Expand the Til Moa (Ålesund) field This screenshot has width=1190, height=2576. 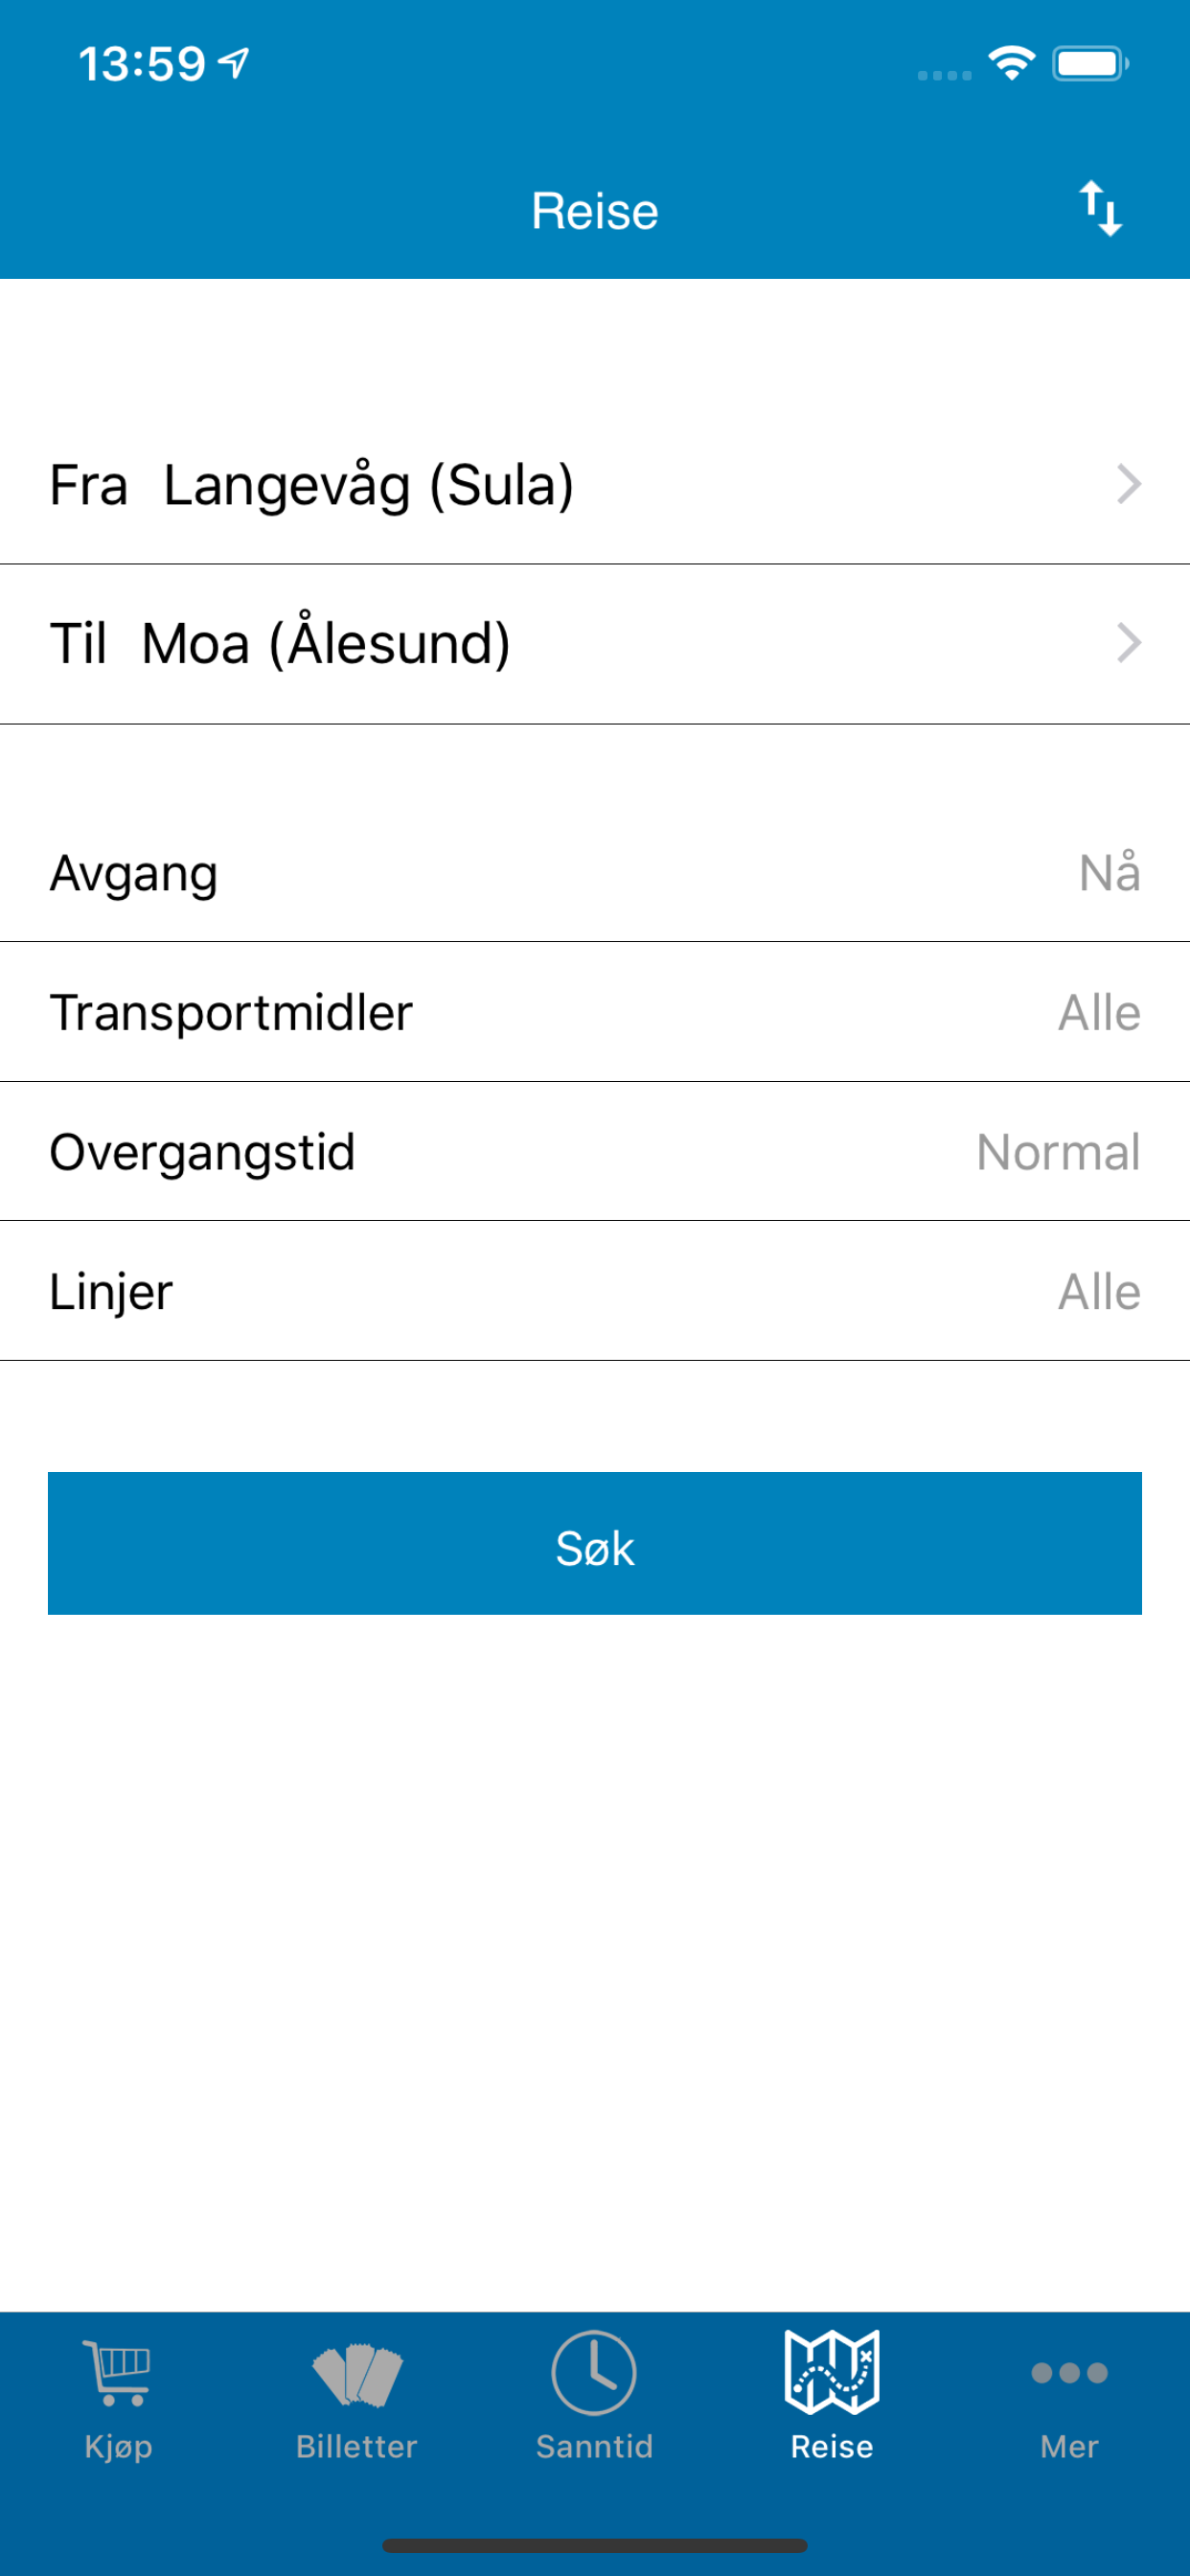pos(595,645)
